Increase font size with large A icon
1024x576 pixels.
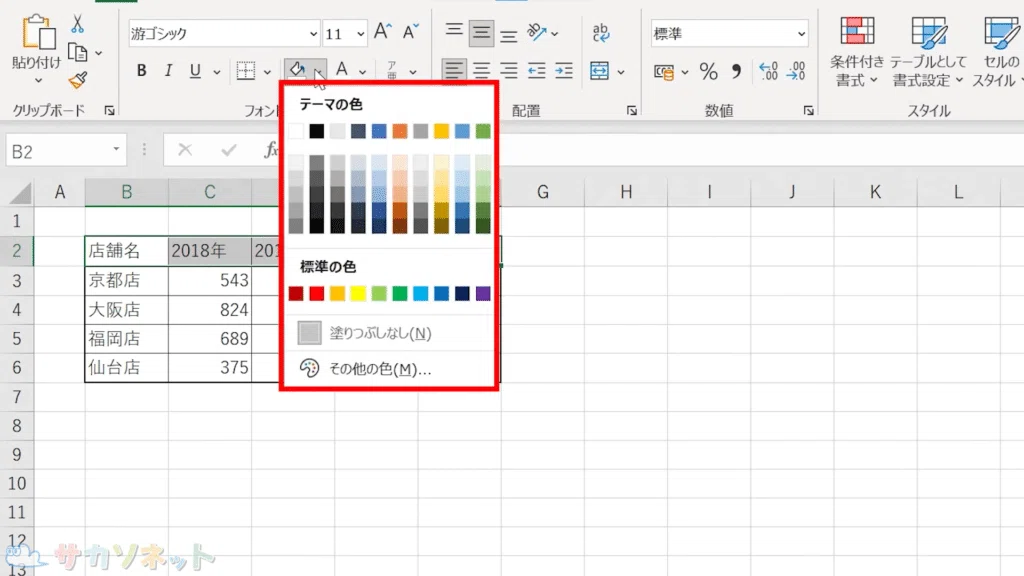[x=382, y=31]
